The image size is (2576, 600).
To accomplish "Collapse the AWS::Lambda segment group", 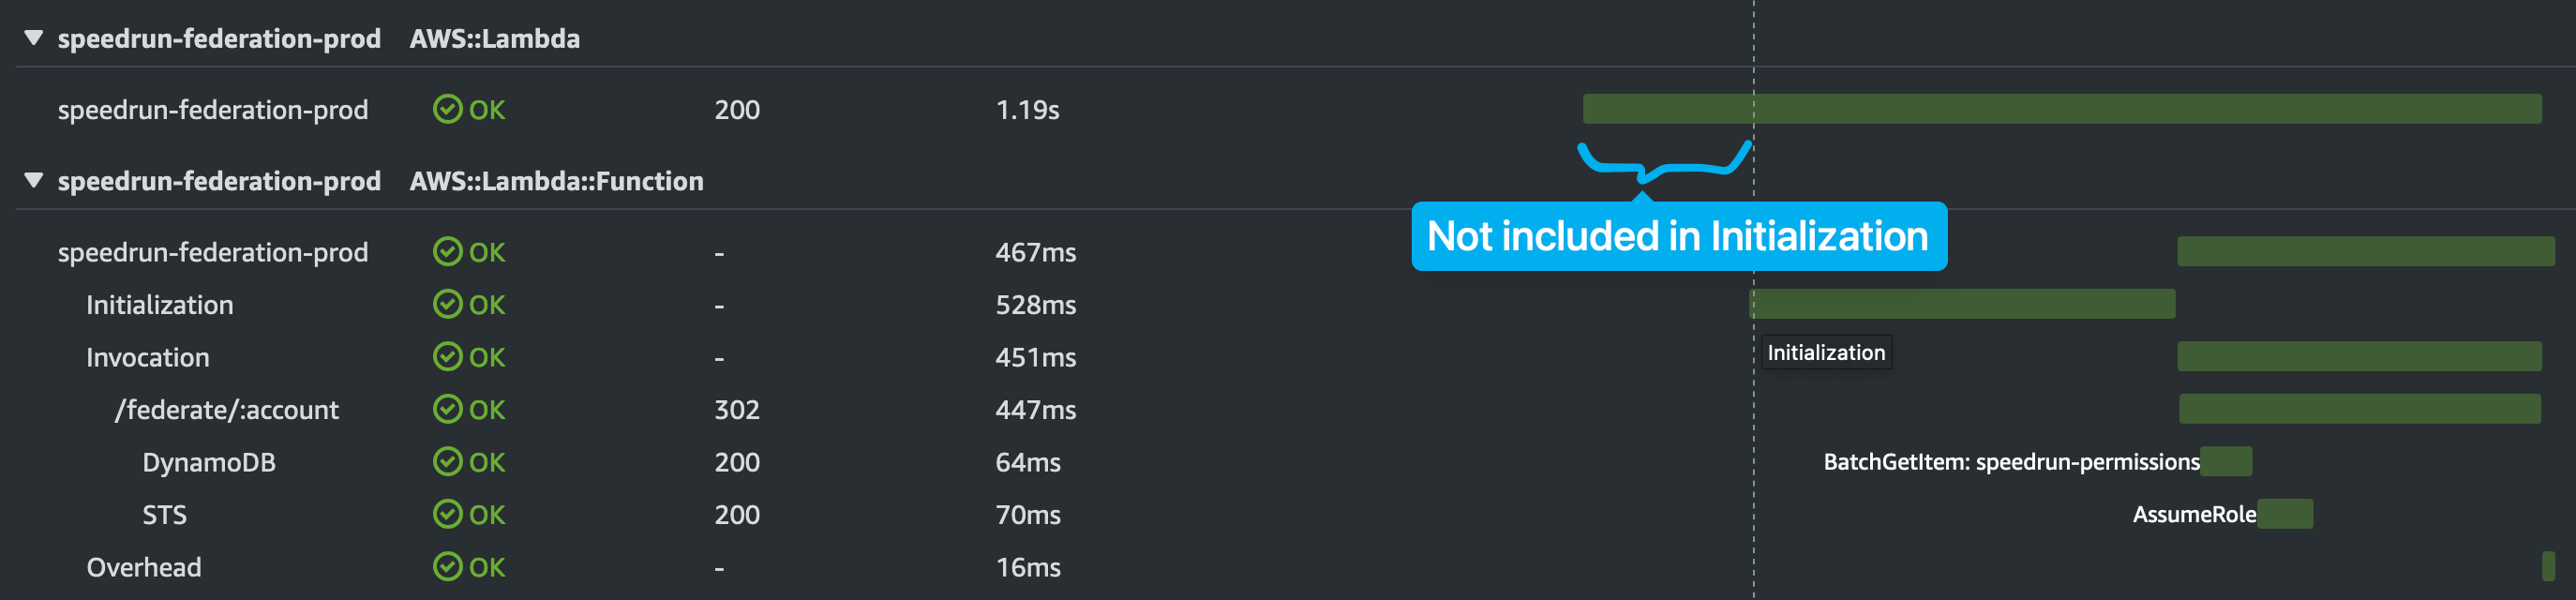I will click(x=34, y=38).
